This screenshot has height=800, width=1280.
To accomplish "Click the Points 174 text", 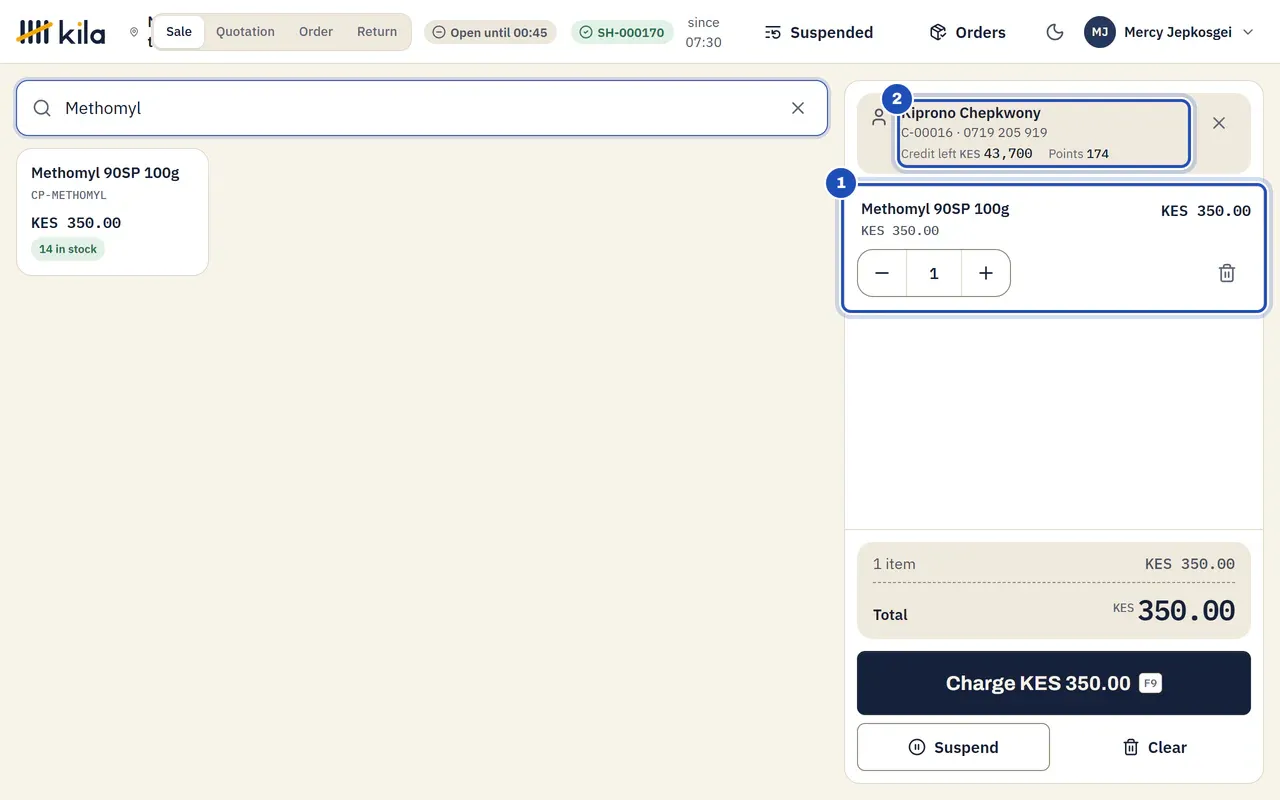I will pos(1079,154).
